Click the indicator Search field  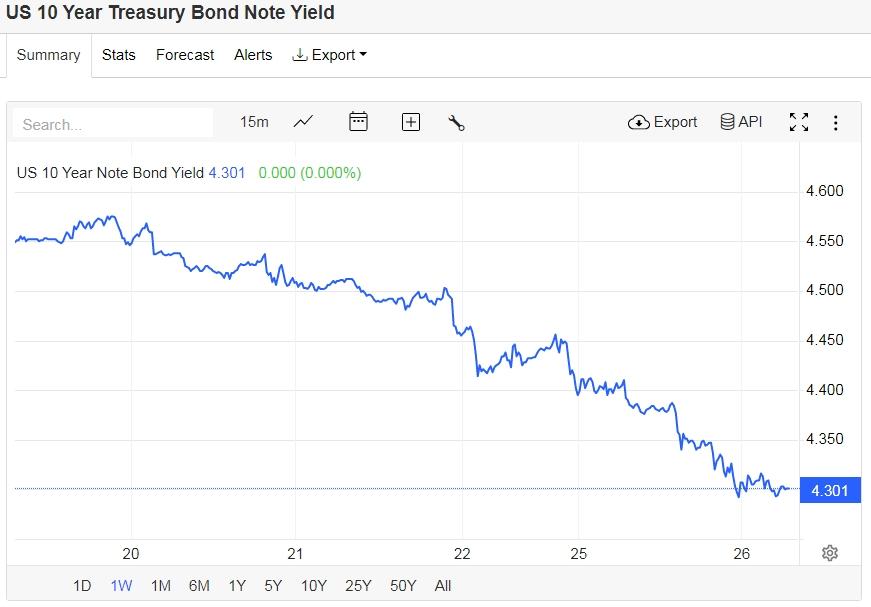point(113,124)
